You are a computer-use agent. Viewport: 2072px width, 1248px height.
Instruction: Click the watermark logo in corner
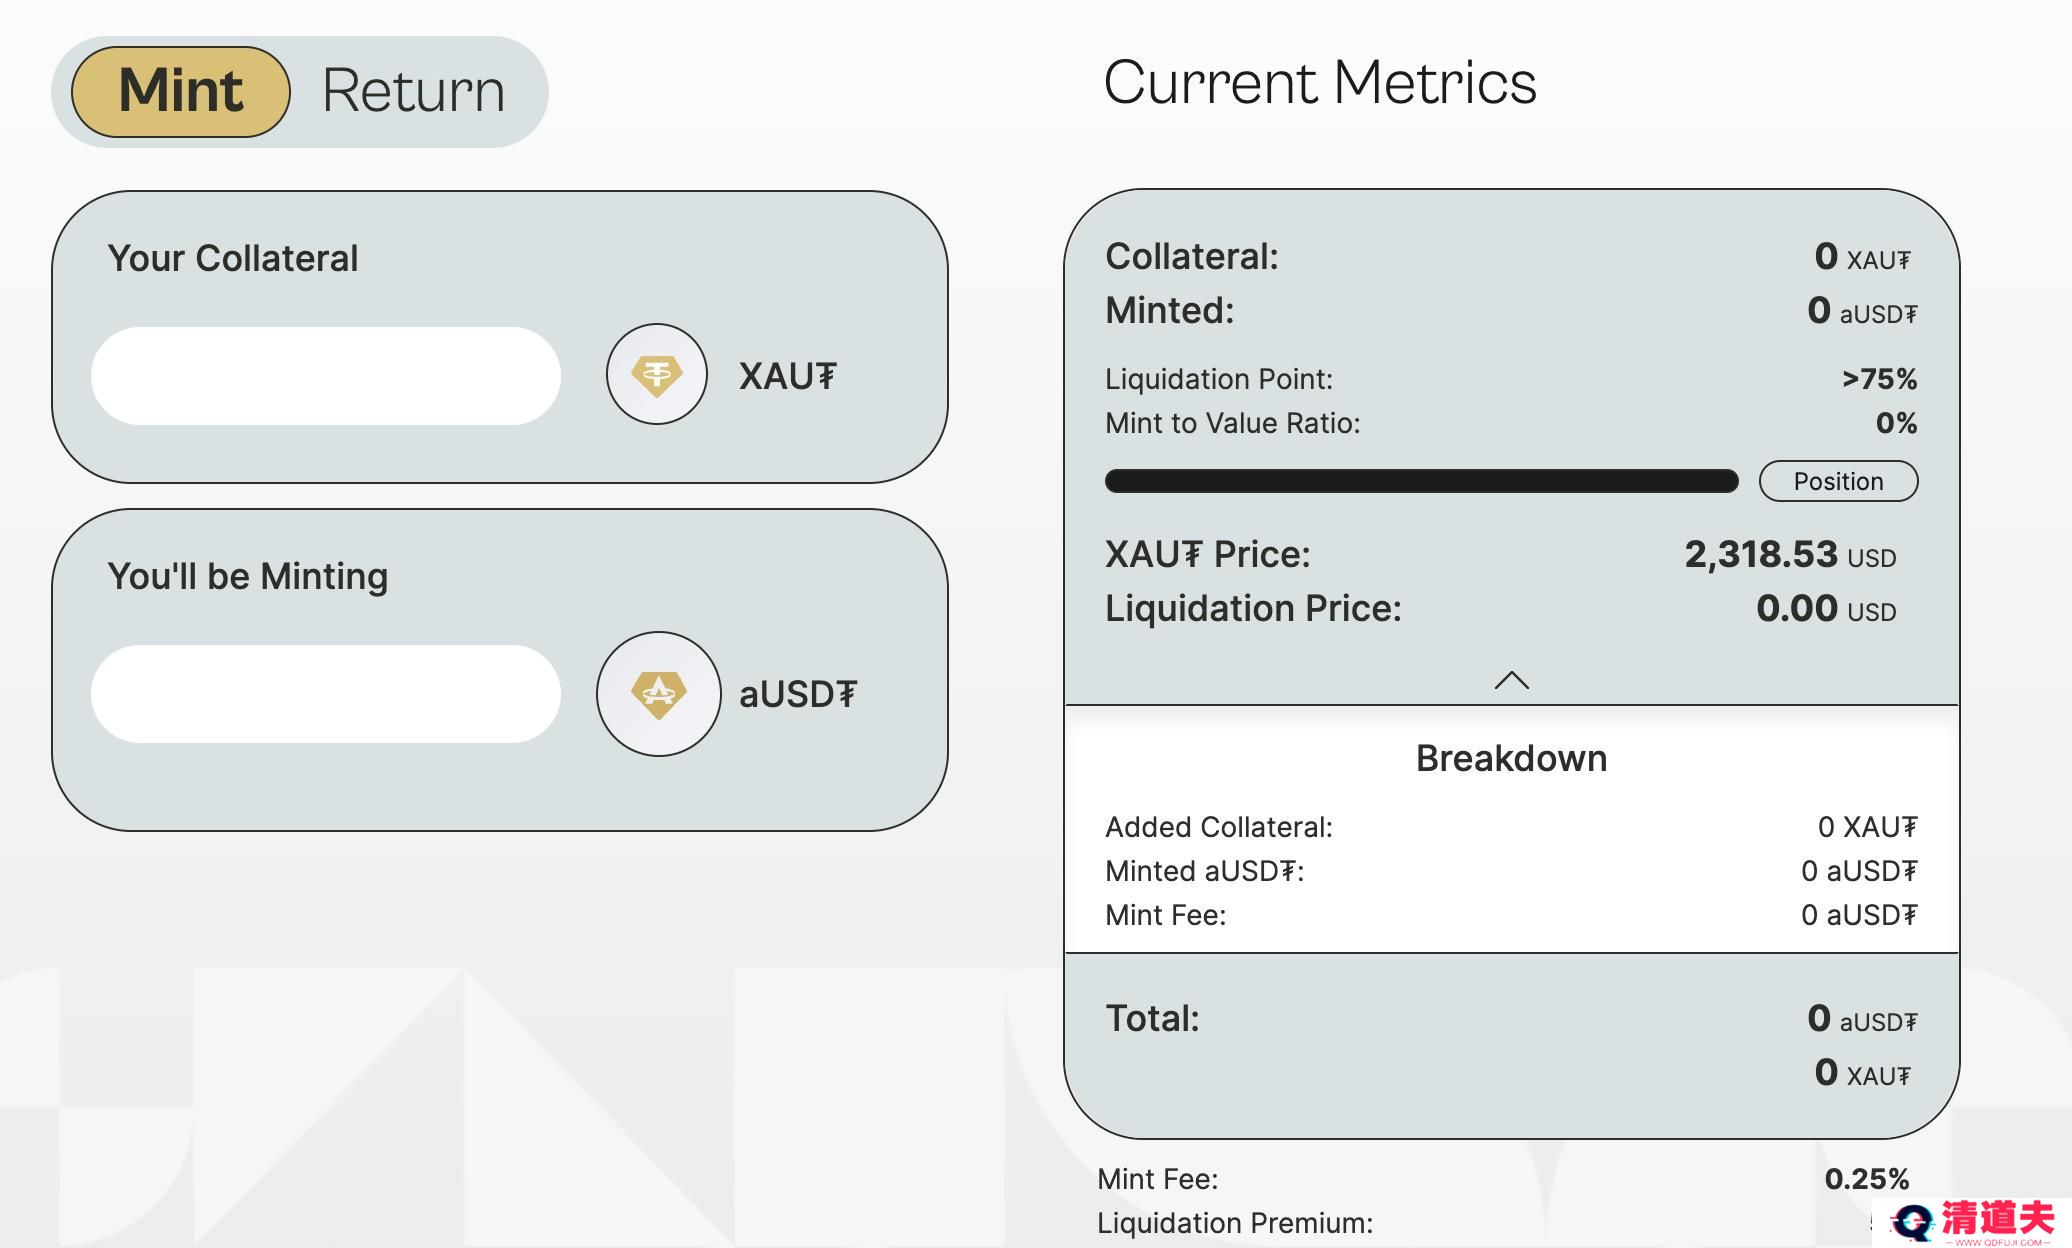[x=1971, y=1222]
